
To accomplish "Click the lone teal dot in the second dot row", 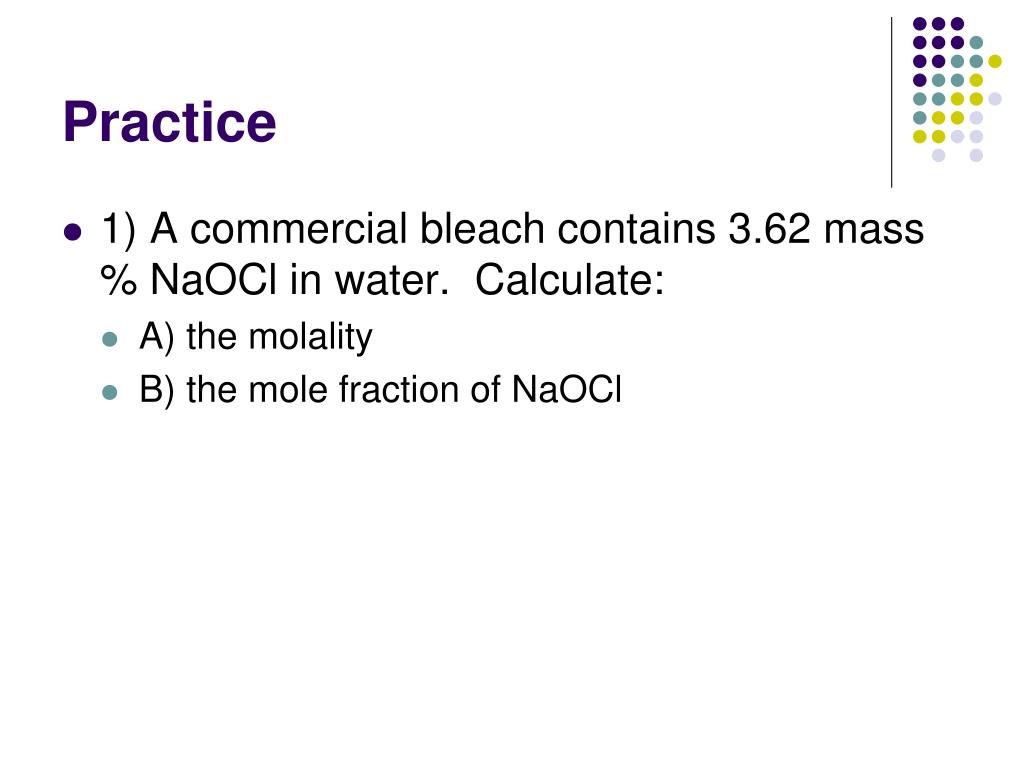I will tap(976, 43).
